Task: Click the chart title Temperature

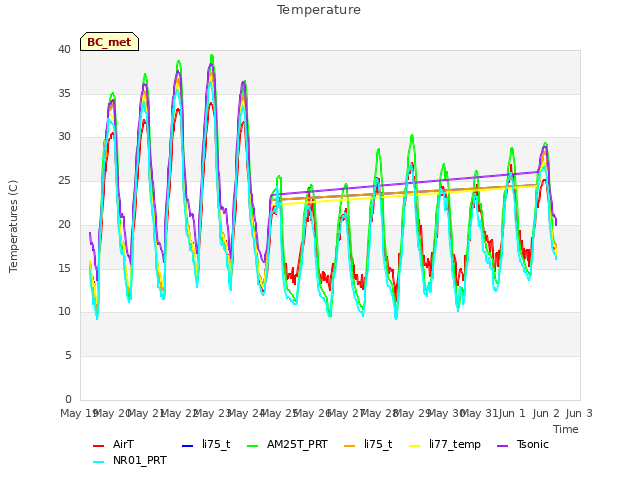Action: [319, 10]
